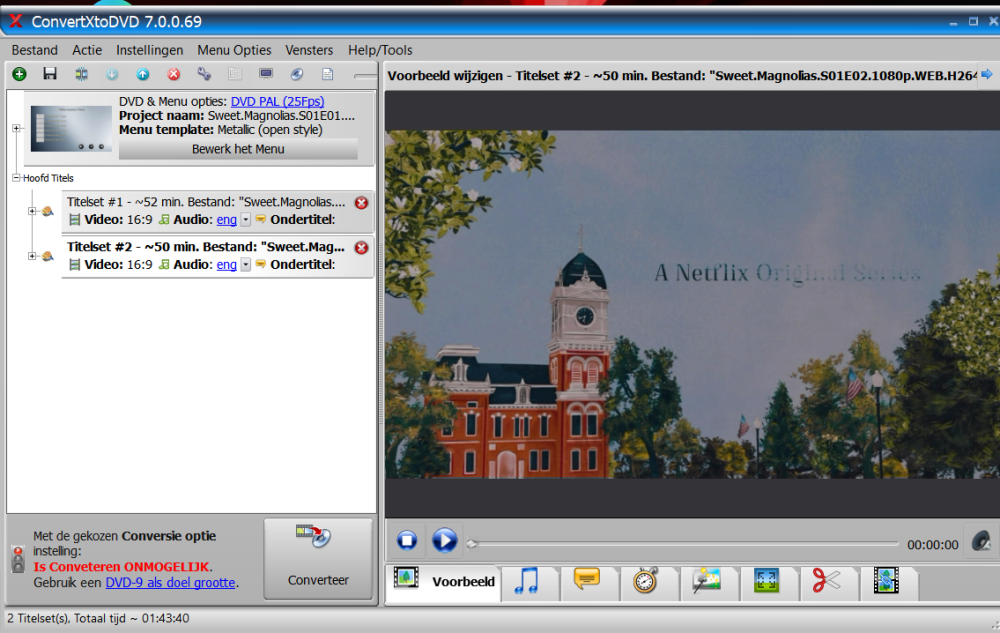Click the red remove icon in the toolbar

click(174, 74)
